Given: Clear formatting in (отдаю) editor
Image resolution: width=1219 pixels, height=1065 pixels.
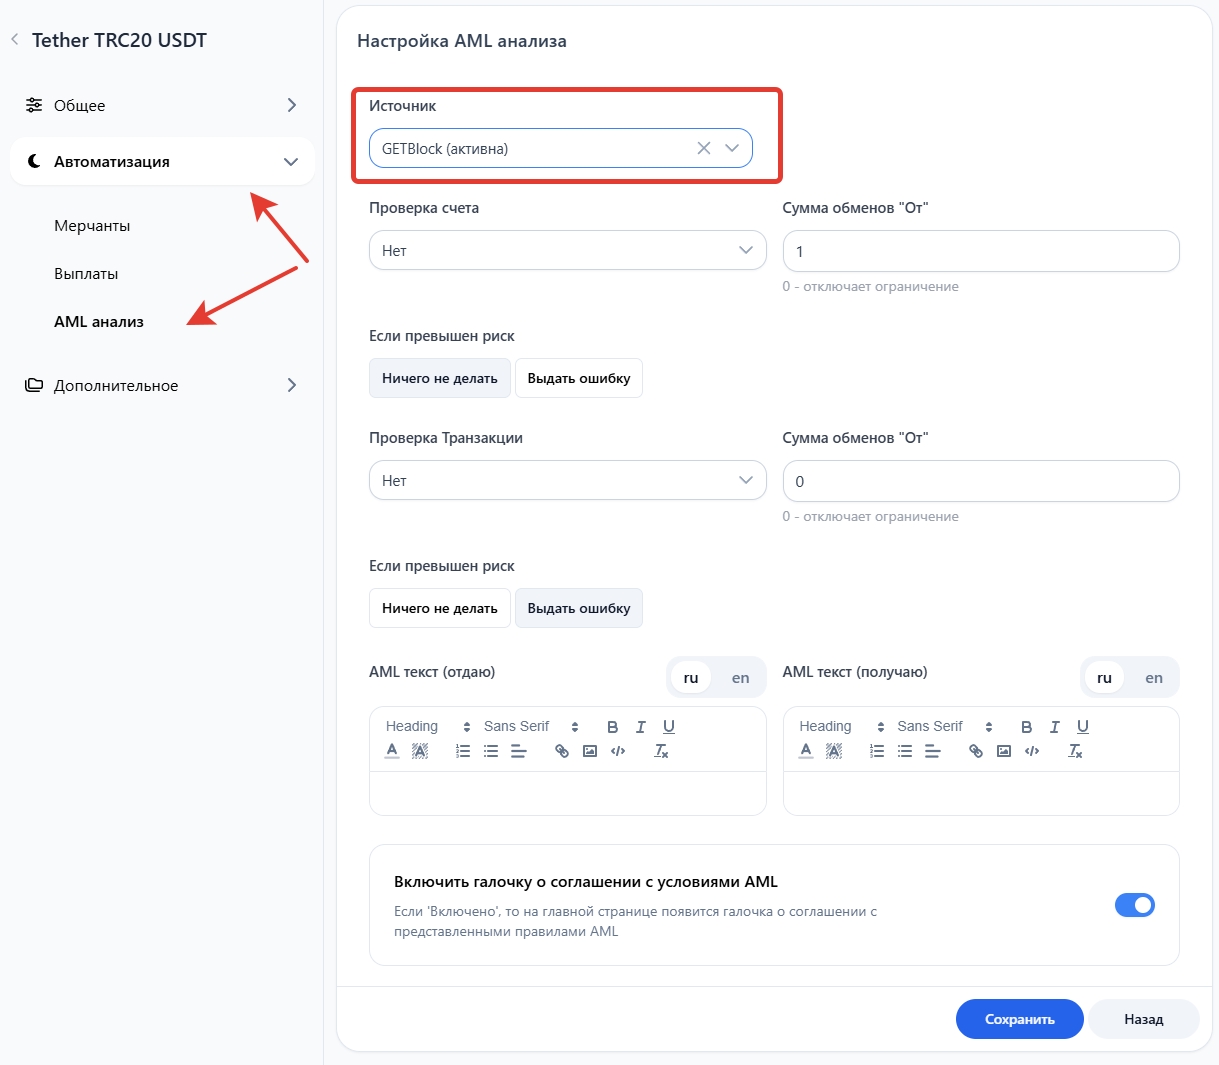Looking at the screenshot, I should 661,751.
